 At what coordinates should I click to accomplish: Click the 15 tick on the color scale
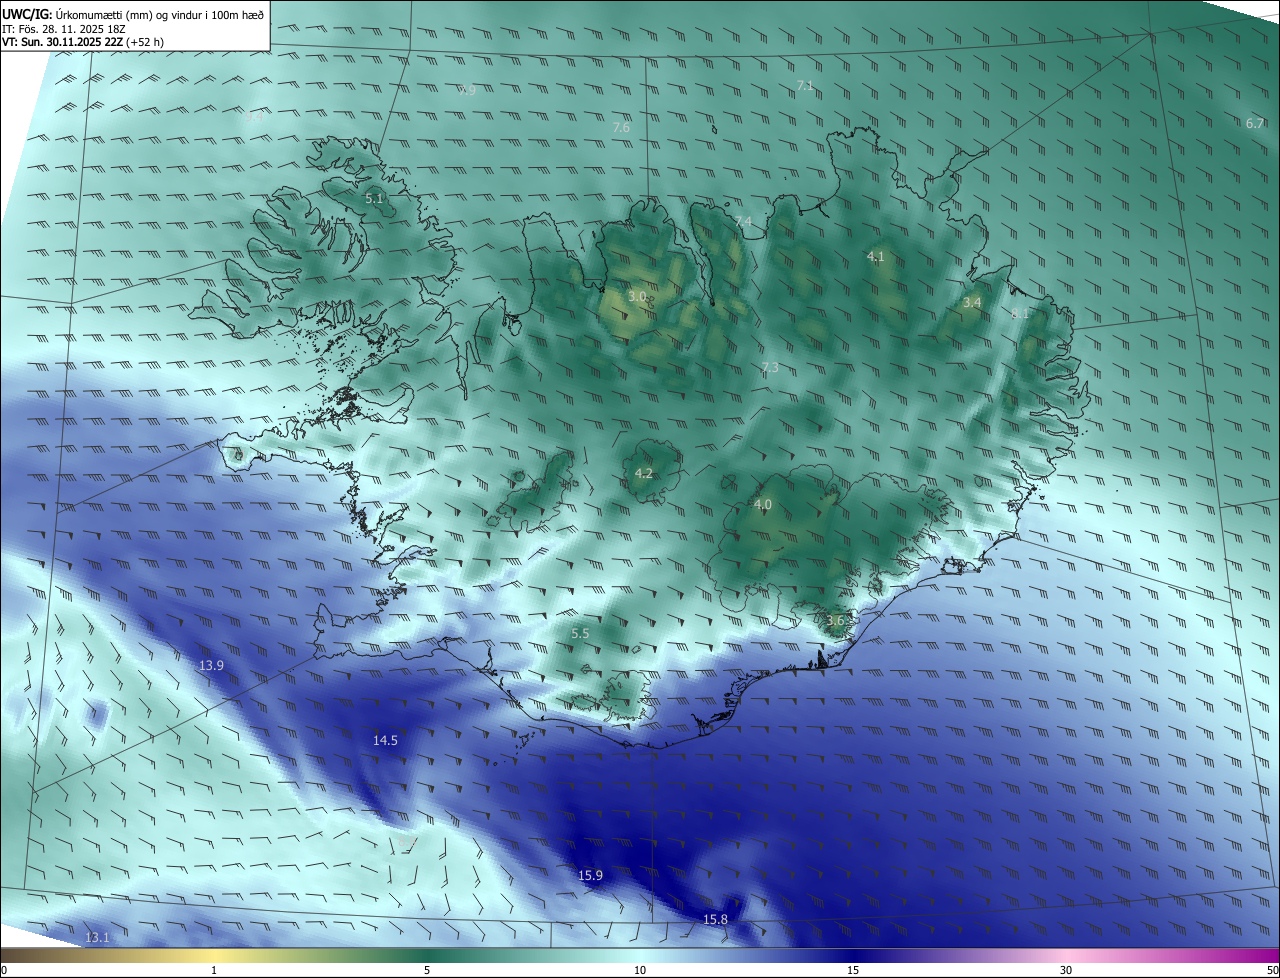[x=853, y=971]
